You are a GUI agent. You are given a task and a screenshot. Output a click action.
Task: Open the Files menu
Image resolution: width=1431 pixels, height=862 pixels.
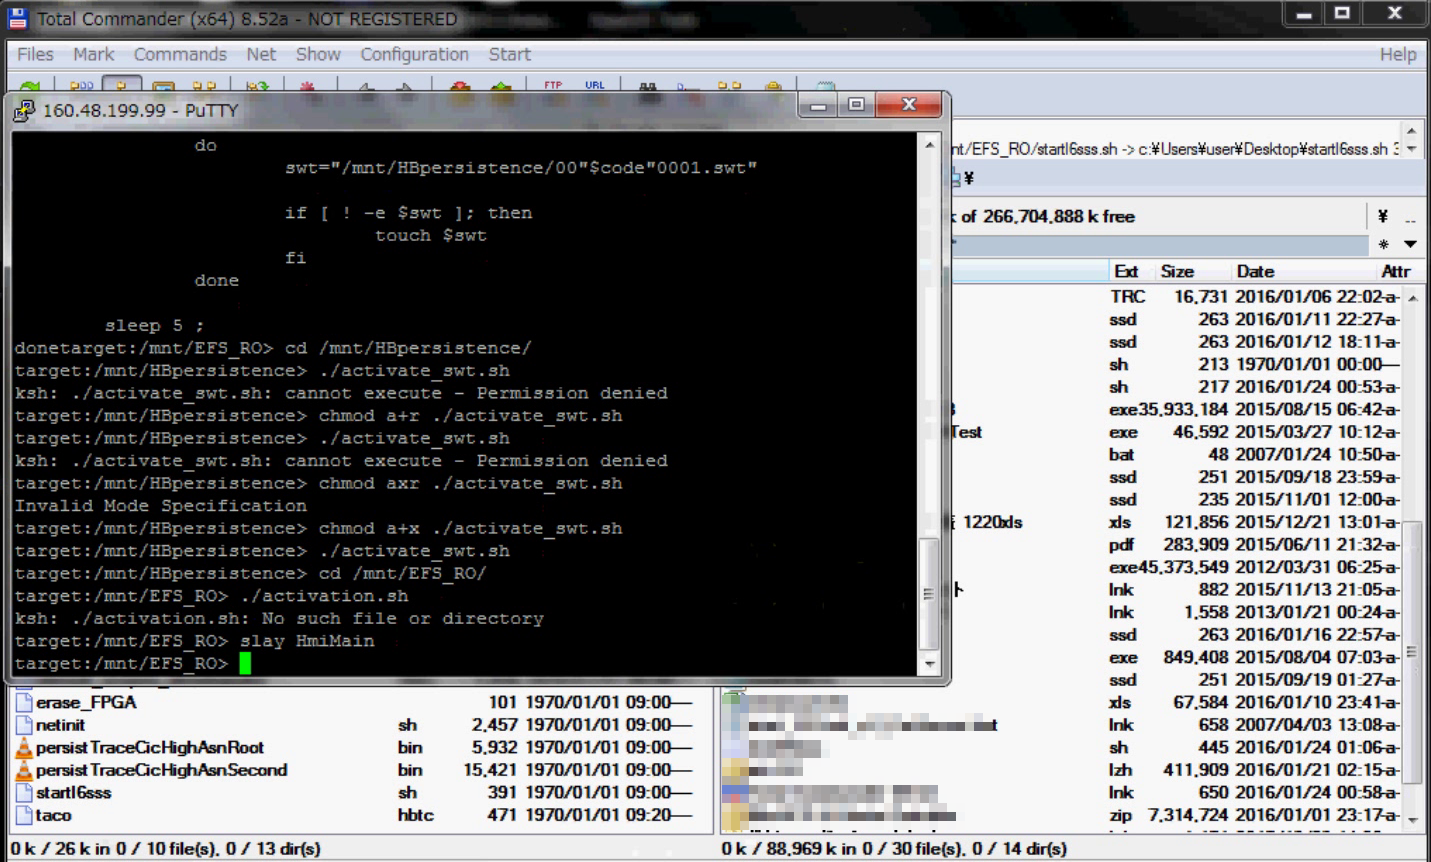pos(35,54)
